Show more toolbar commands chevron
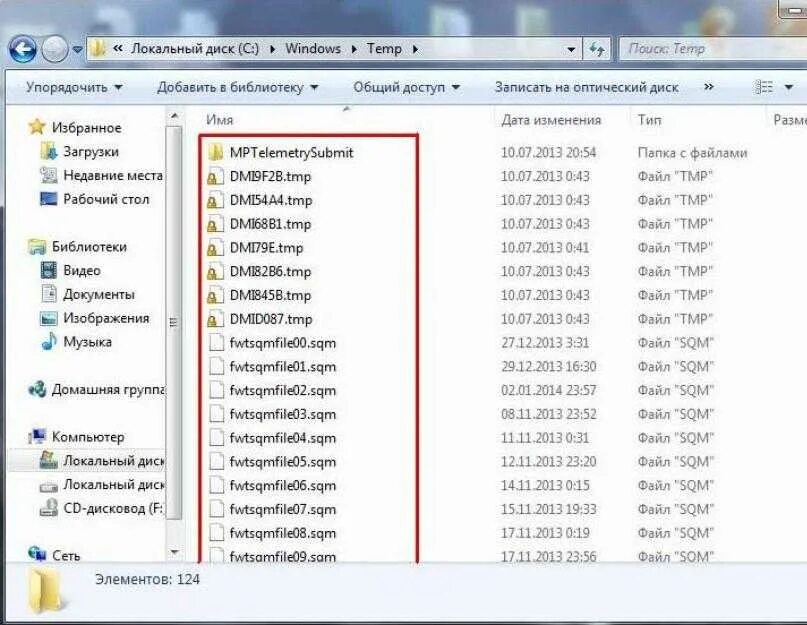 click(709, 87)
